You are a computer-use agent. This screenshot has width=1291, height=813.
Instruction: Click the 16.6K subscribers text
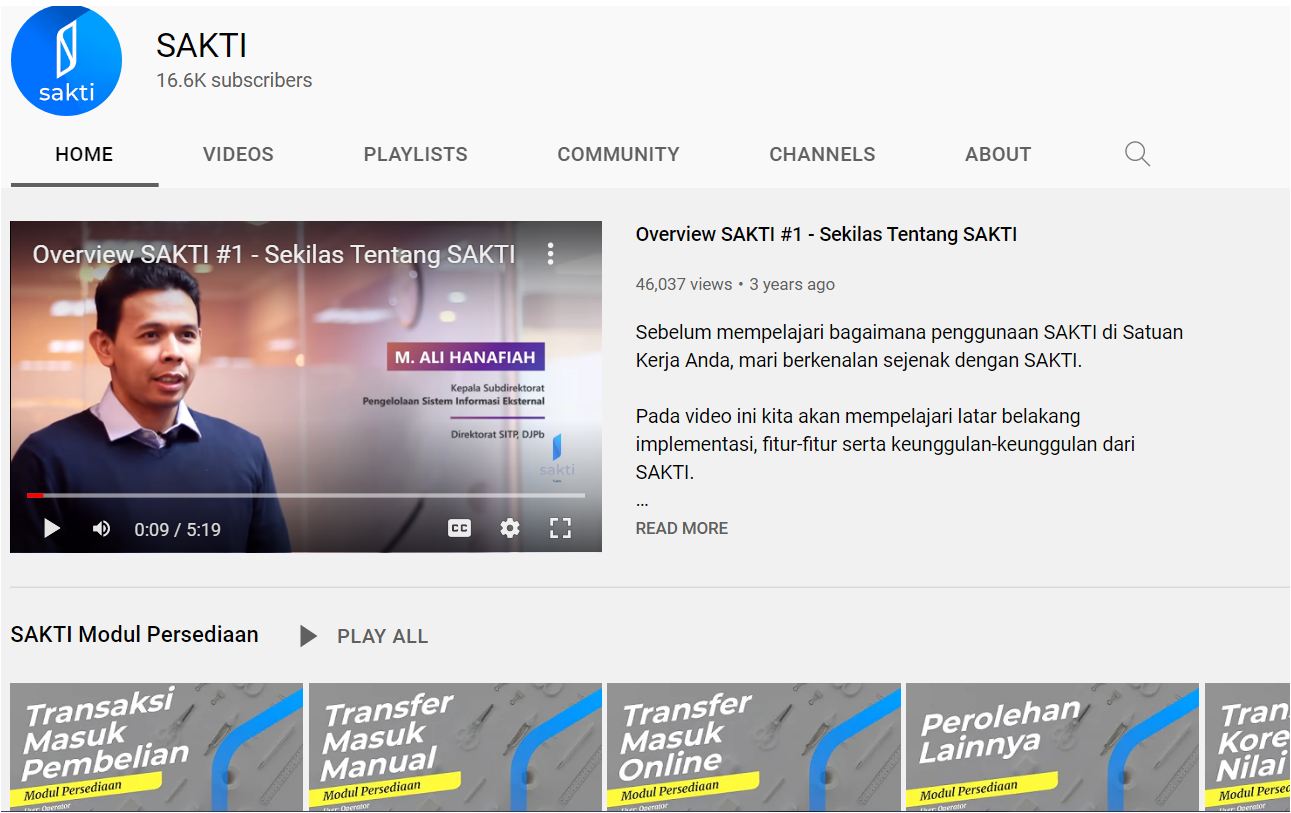click(234, 81)
